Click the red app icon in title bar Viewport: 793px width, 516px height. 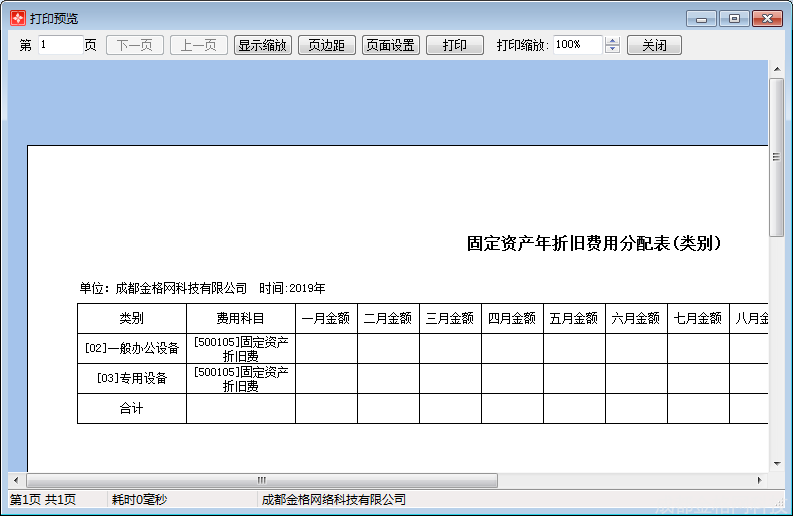tap(17, 19)
